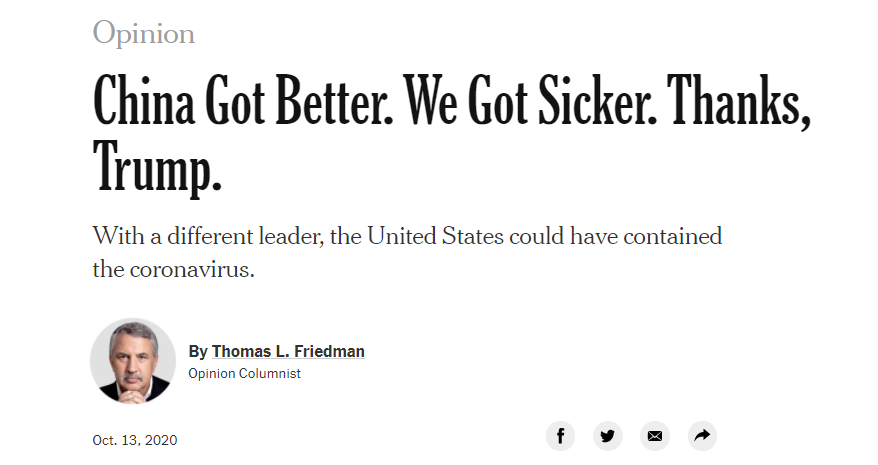This screenshot has height=465, width=878.
Task: Click the word China in the headline
Action: pyautogui.click(x=144, y=101)
